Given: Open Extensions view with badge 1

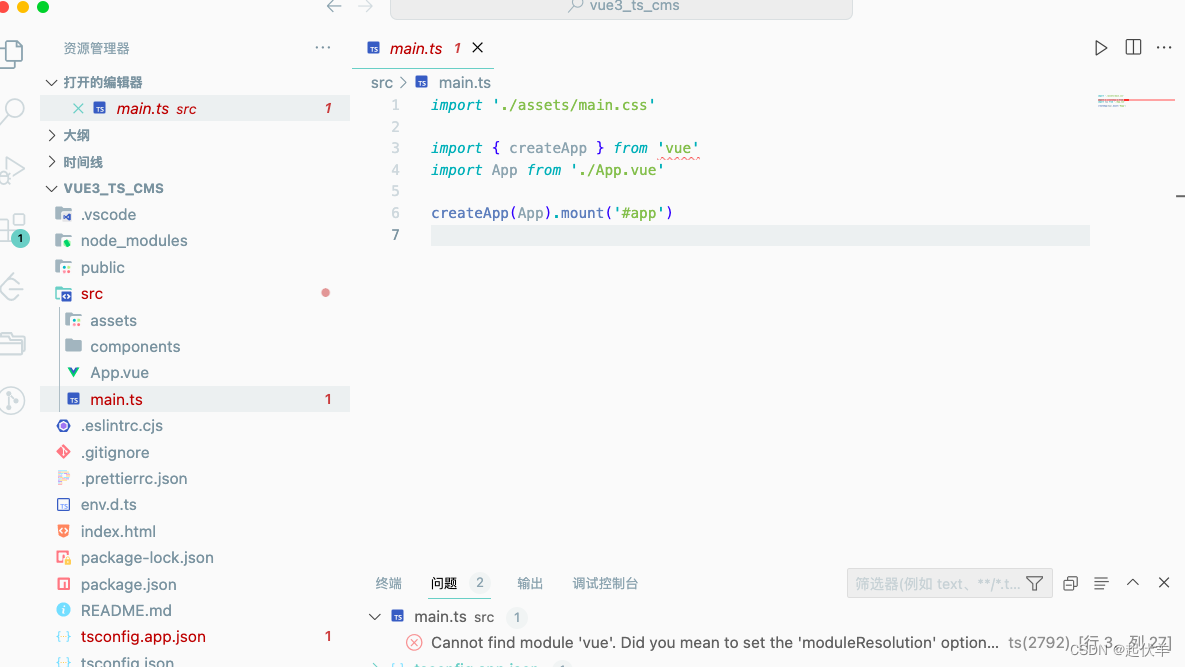Looking at the screenshot, I should click(x=14, y=230).
